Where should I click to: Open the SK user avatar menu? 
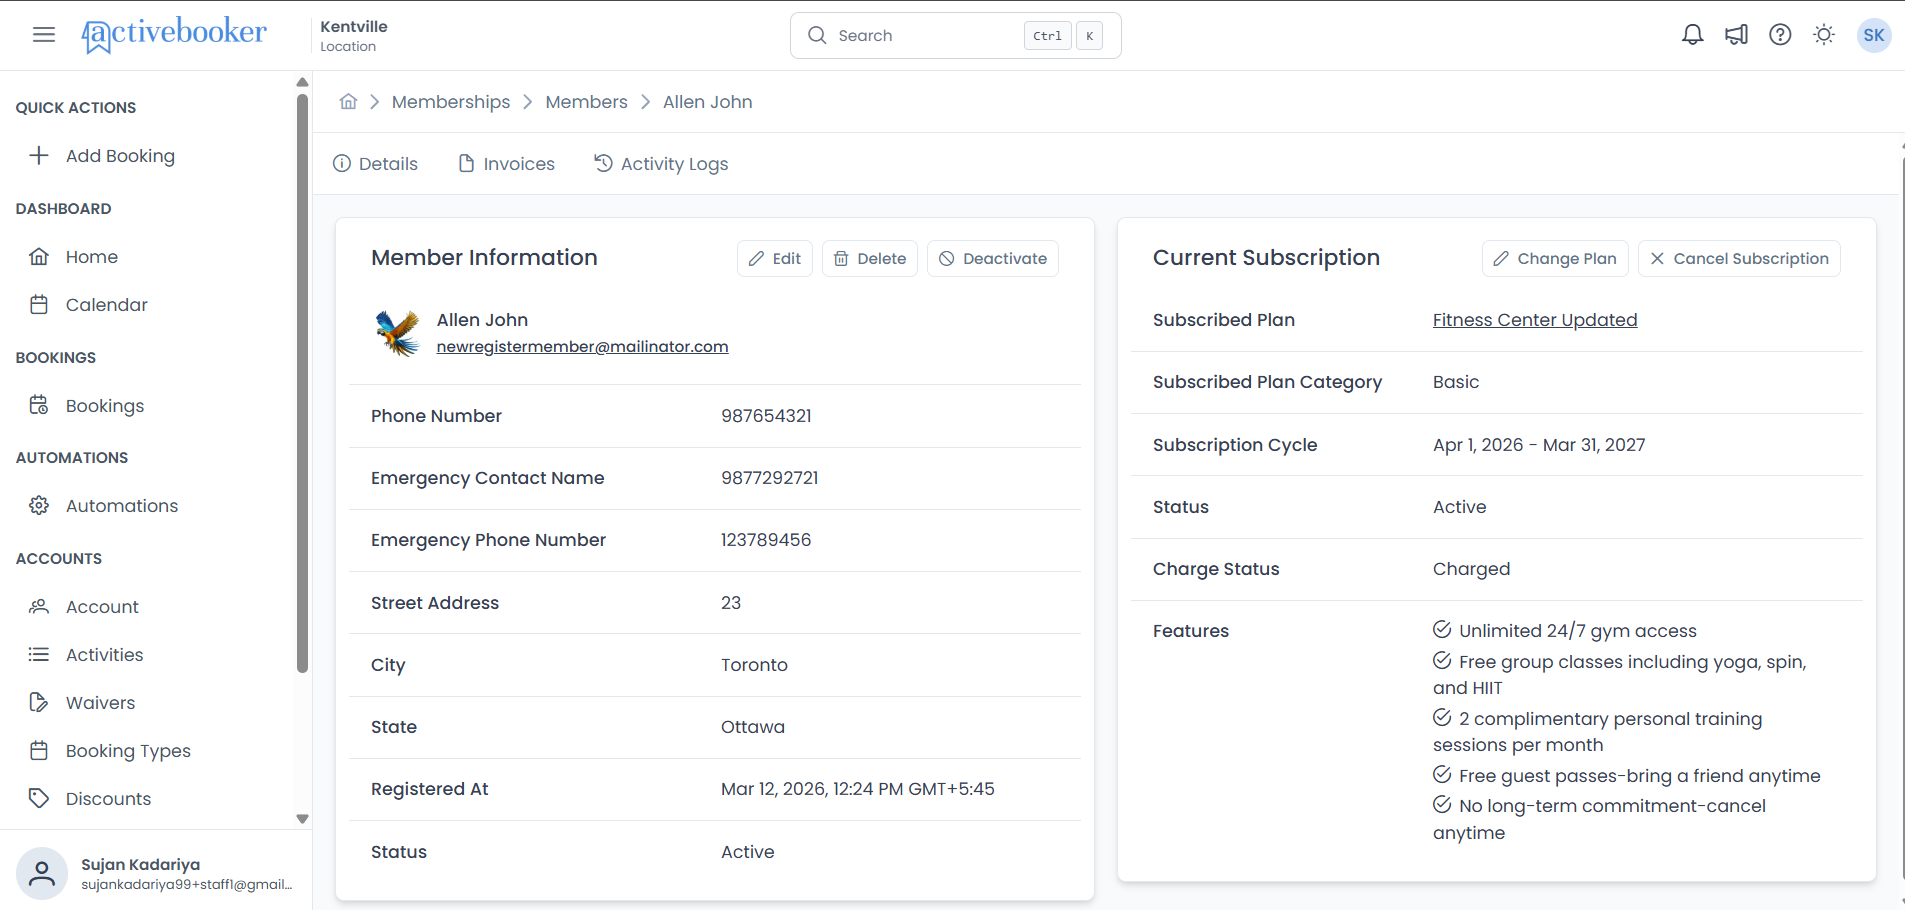click(x=1874, y=35)
